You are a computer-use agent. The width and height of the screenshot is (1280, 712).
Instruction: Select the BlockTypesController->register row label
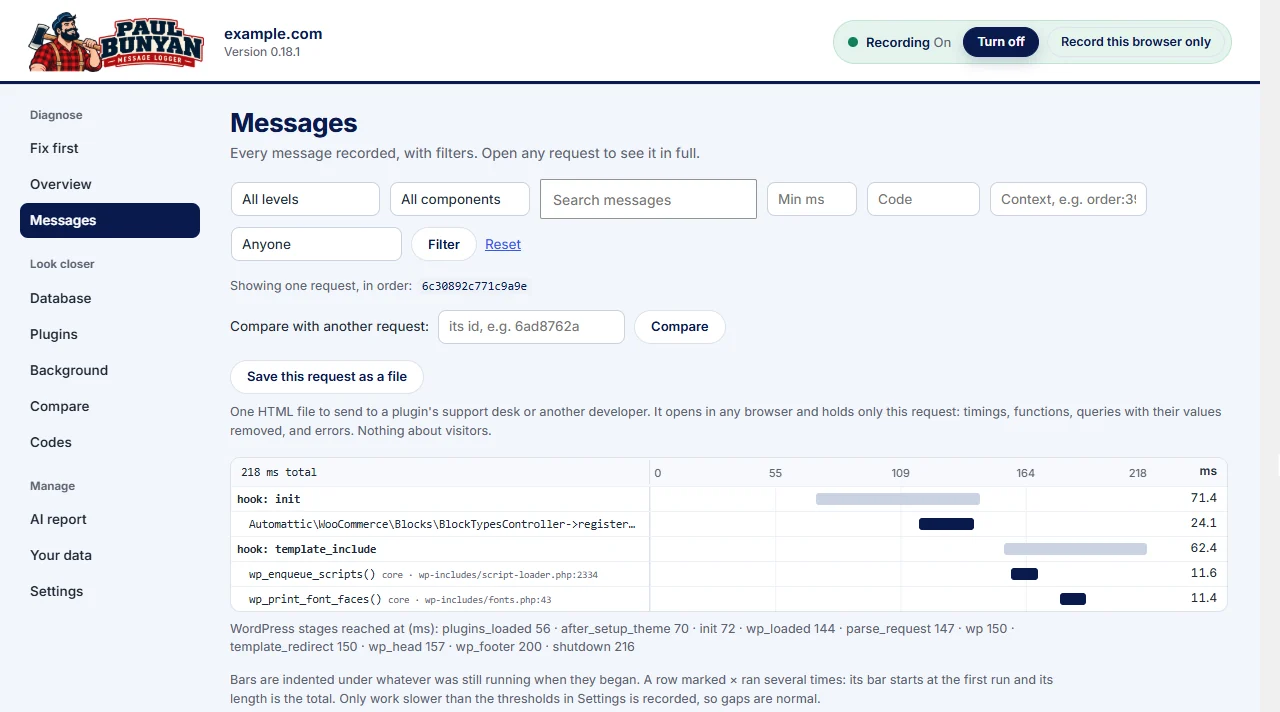coord(442,524)
